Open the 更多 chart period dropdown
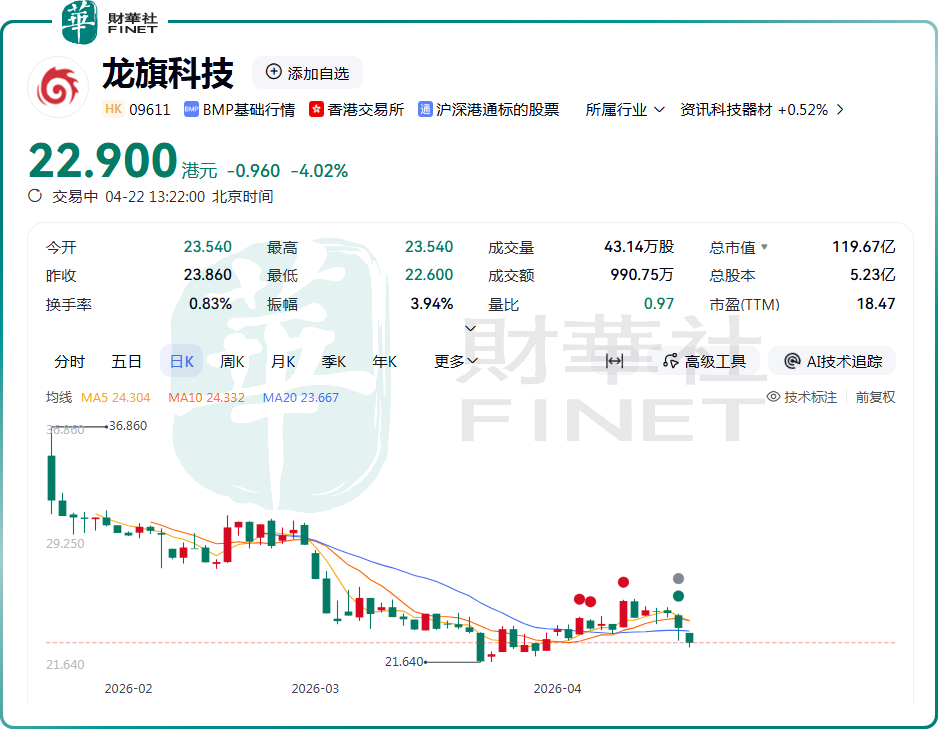 pos(455,361)
